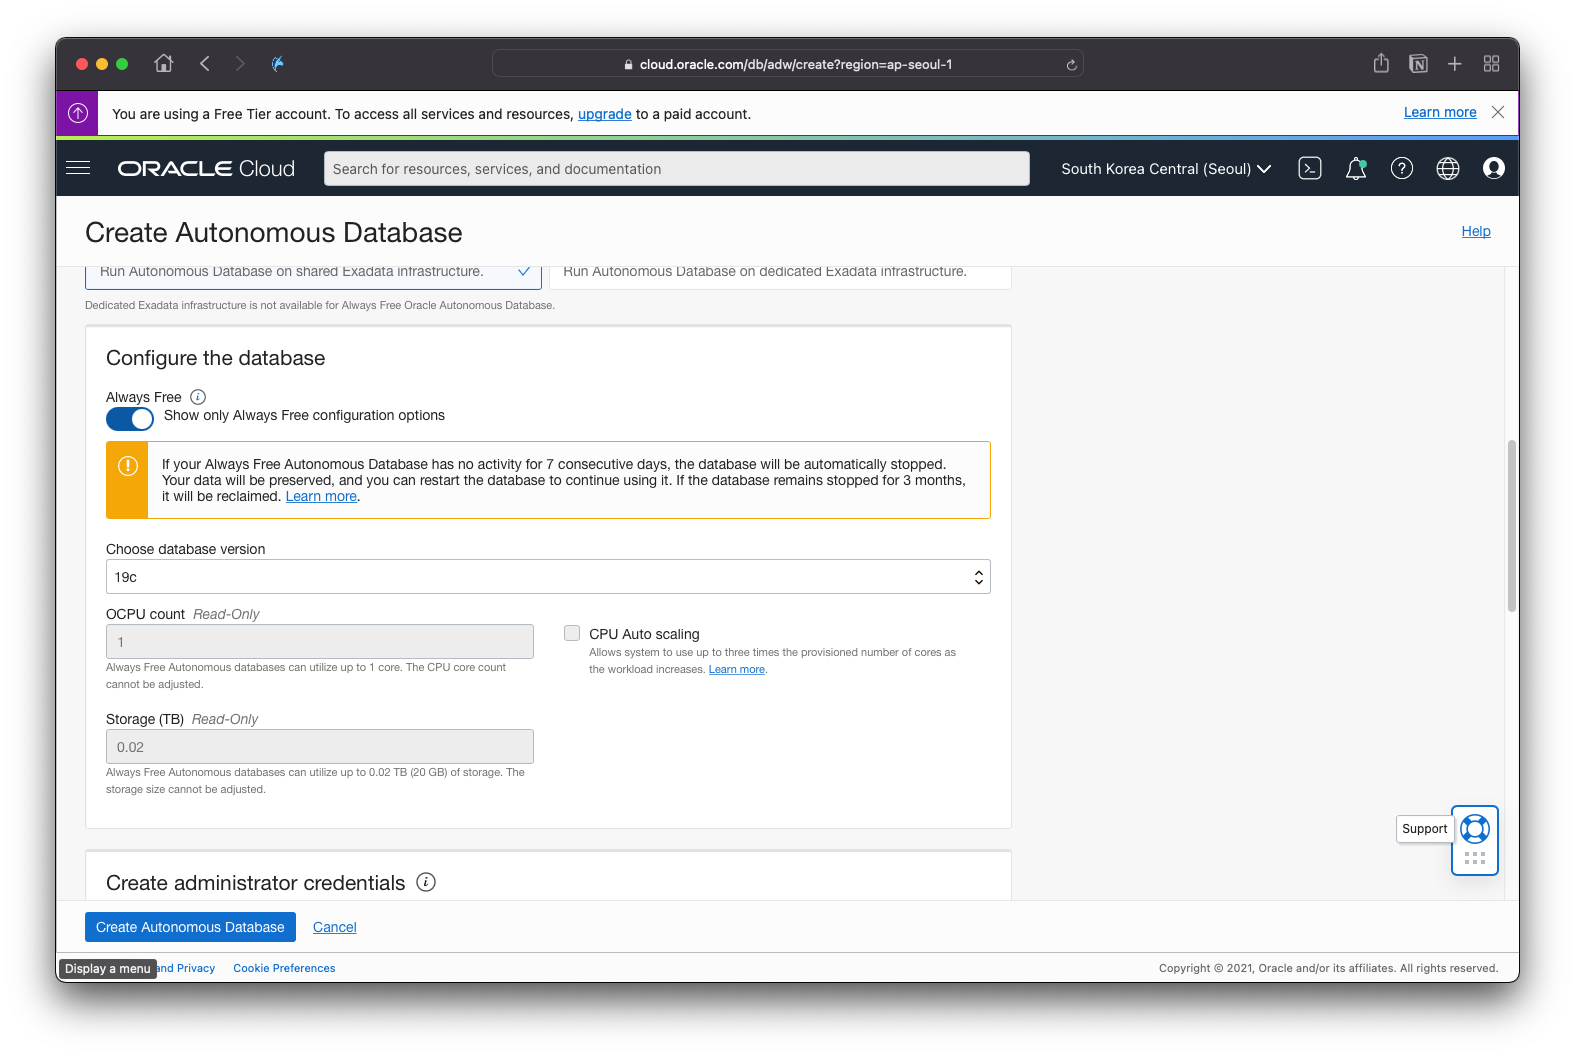Open Cookie Preferences in the footer

pyautogui.click(x=284, y=968)
